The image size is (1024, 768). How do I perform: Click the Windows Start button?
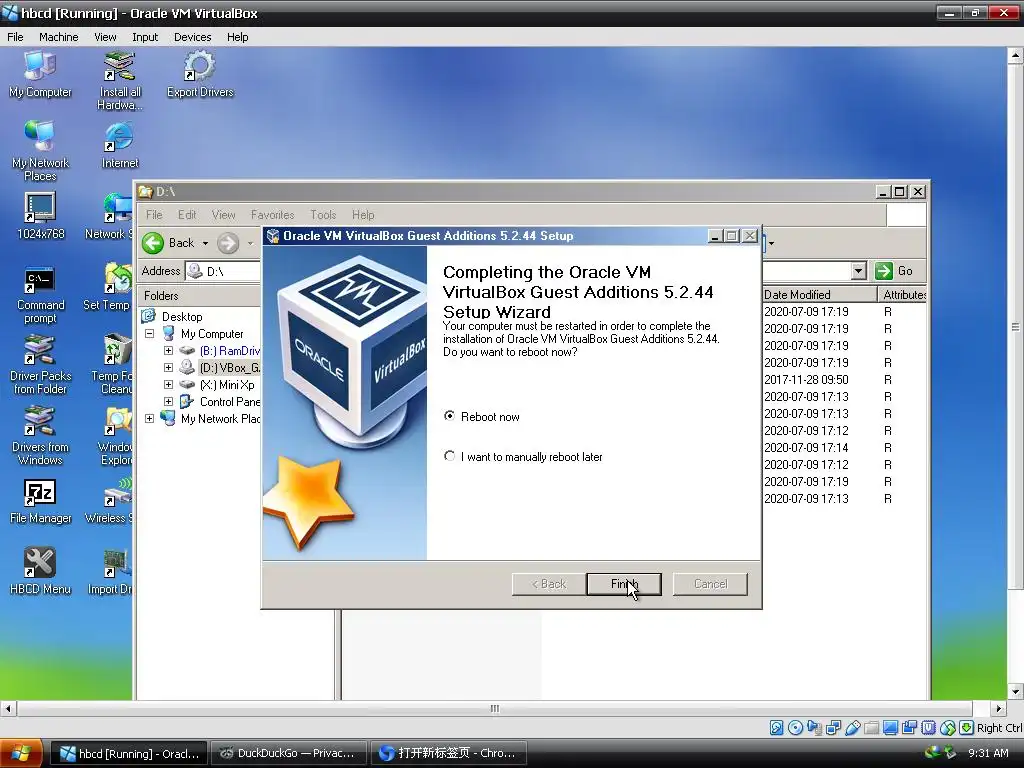pos(21,753)
